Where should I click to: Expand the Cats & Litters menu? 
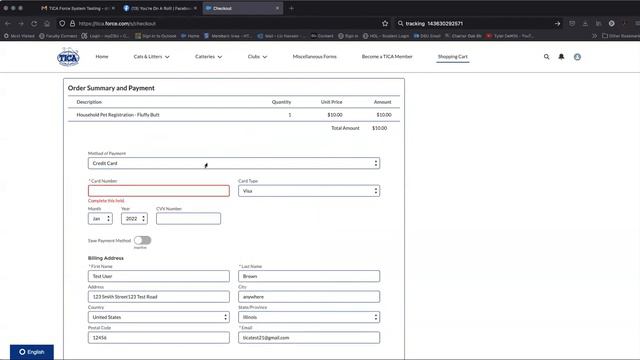click(x=151, y=57)
